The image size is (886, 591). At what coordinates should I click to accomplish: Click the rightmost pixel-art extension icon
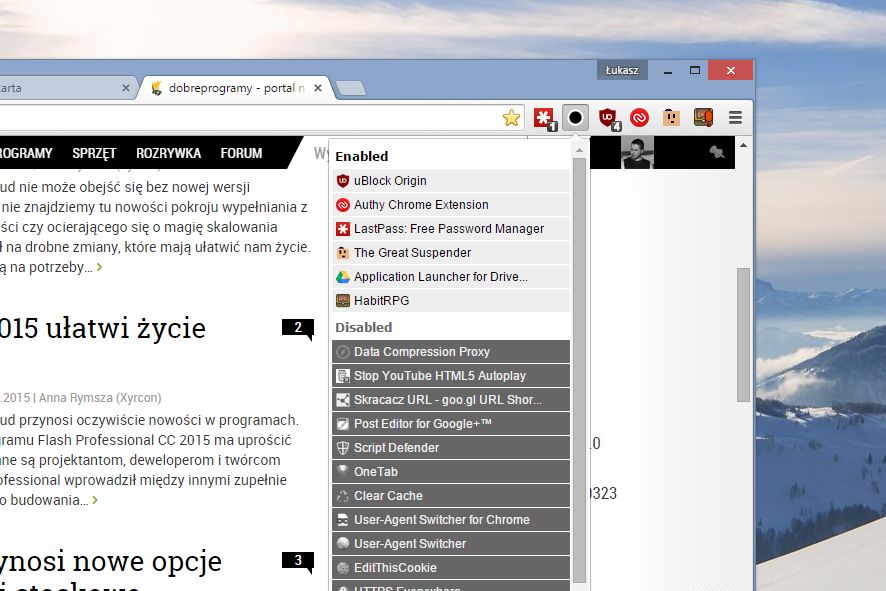704,117
